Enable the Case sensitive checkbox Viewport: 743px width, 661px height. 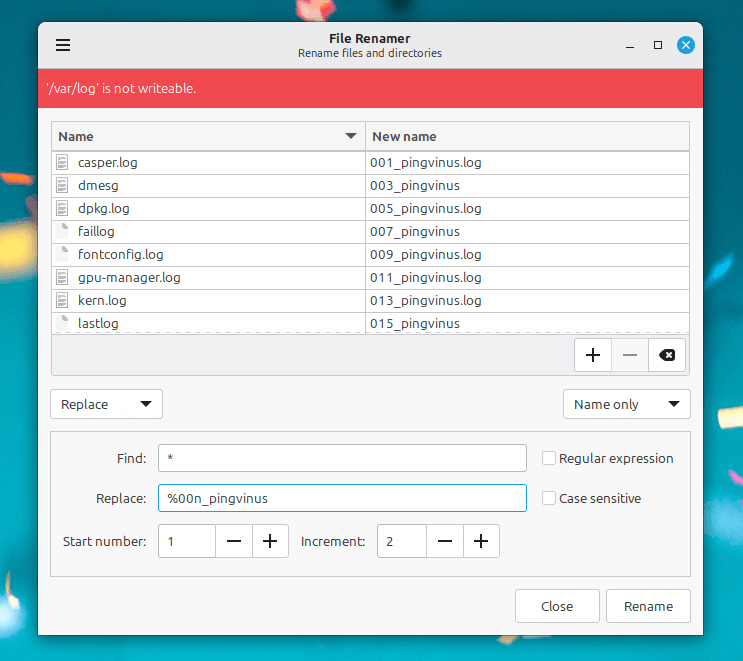pos(549,498)
